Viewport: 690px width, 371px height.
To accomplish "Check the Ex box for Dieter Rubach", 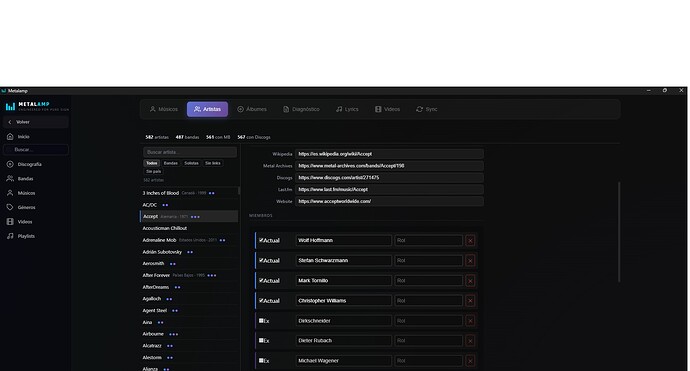I will [261, 340].
